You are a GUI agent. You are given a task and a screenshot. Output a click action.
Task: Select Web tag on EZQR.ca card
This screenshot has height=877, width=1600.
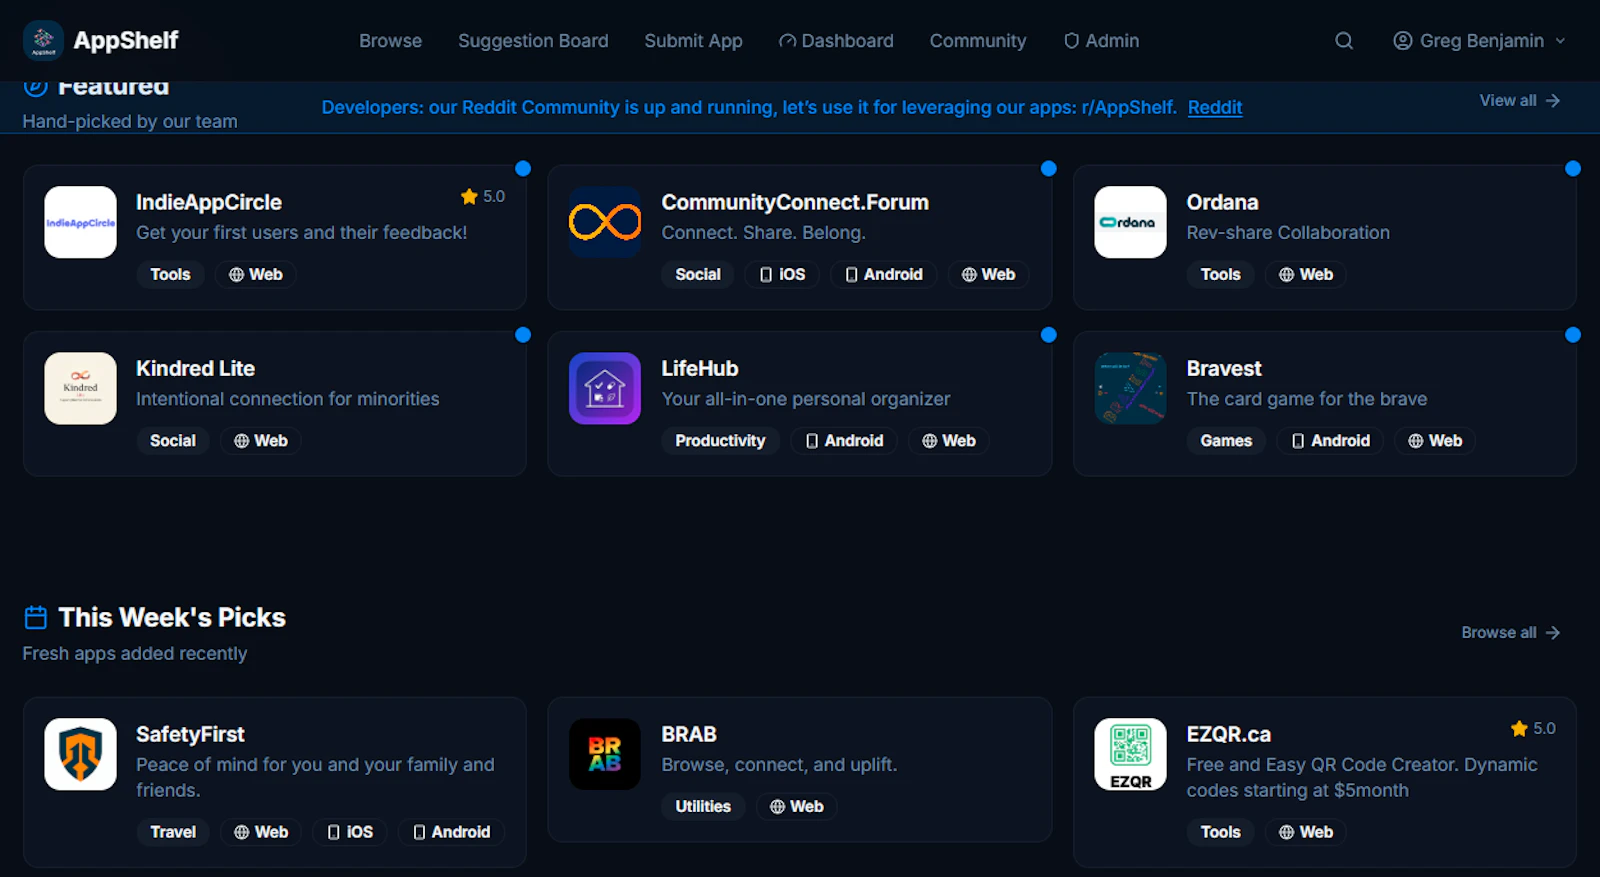pyautogui.click(x=1306, y=832)
